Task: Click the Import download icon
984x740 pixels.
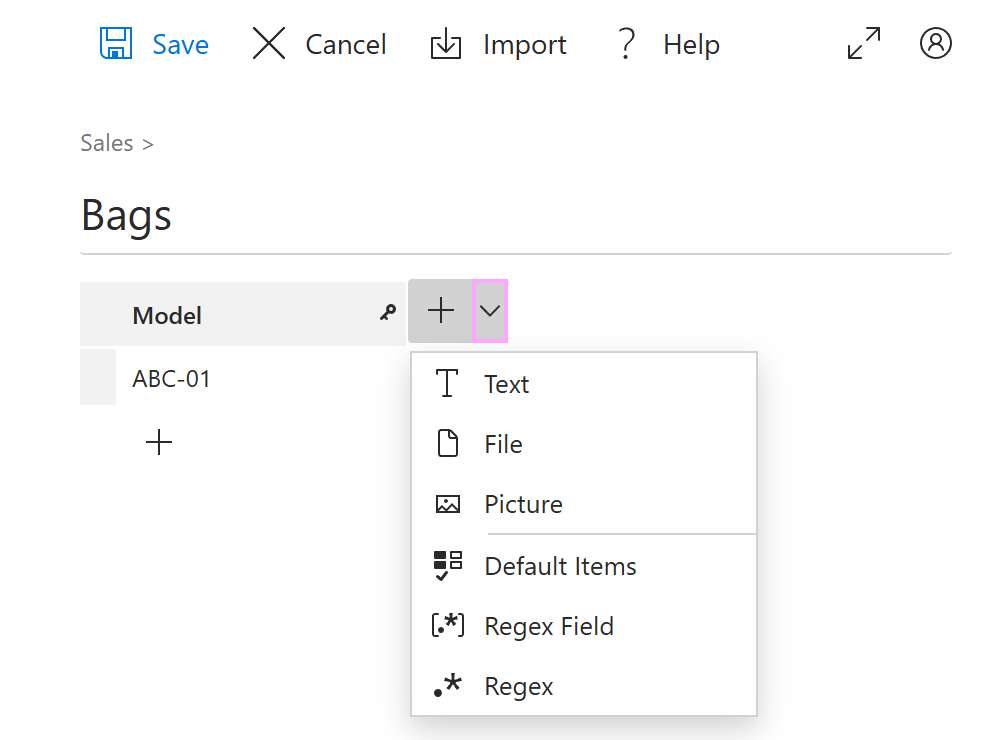Action: pos(446,44)
